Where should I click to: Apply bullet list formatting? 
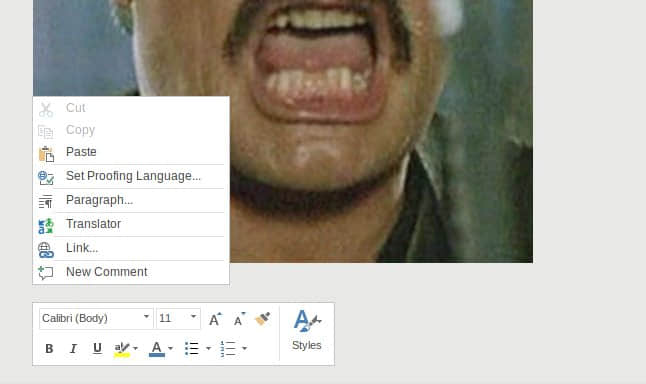(192, 349)
